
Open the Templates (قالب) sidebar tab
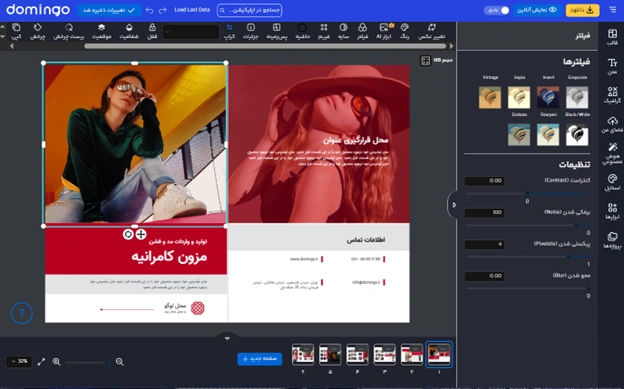612,37
